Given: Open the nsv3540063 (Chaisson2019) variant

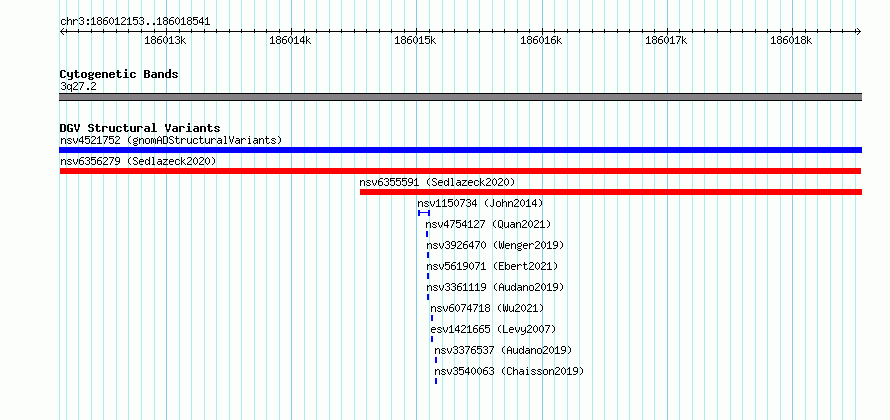Looking at the screenshot, I should (x=509, y=371).
